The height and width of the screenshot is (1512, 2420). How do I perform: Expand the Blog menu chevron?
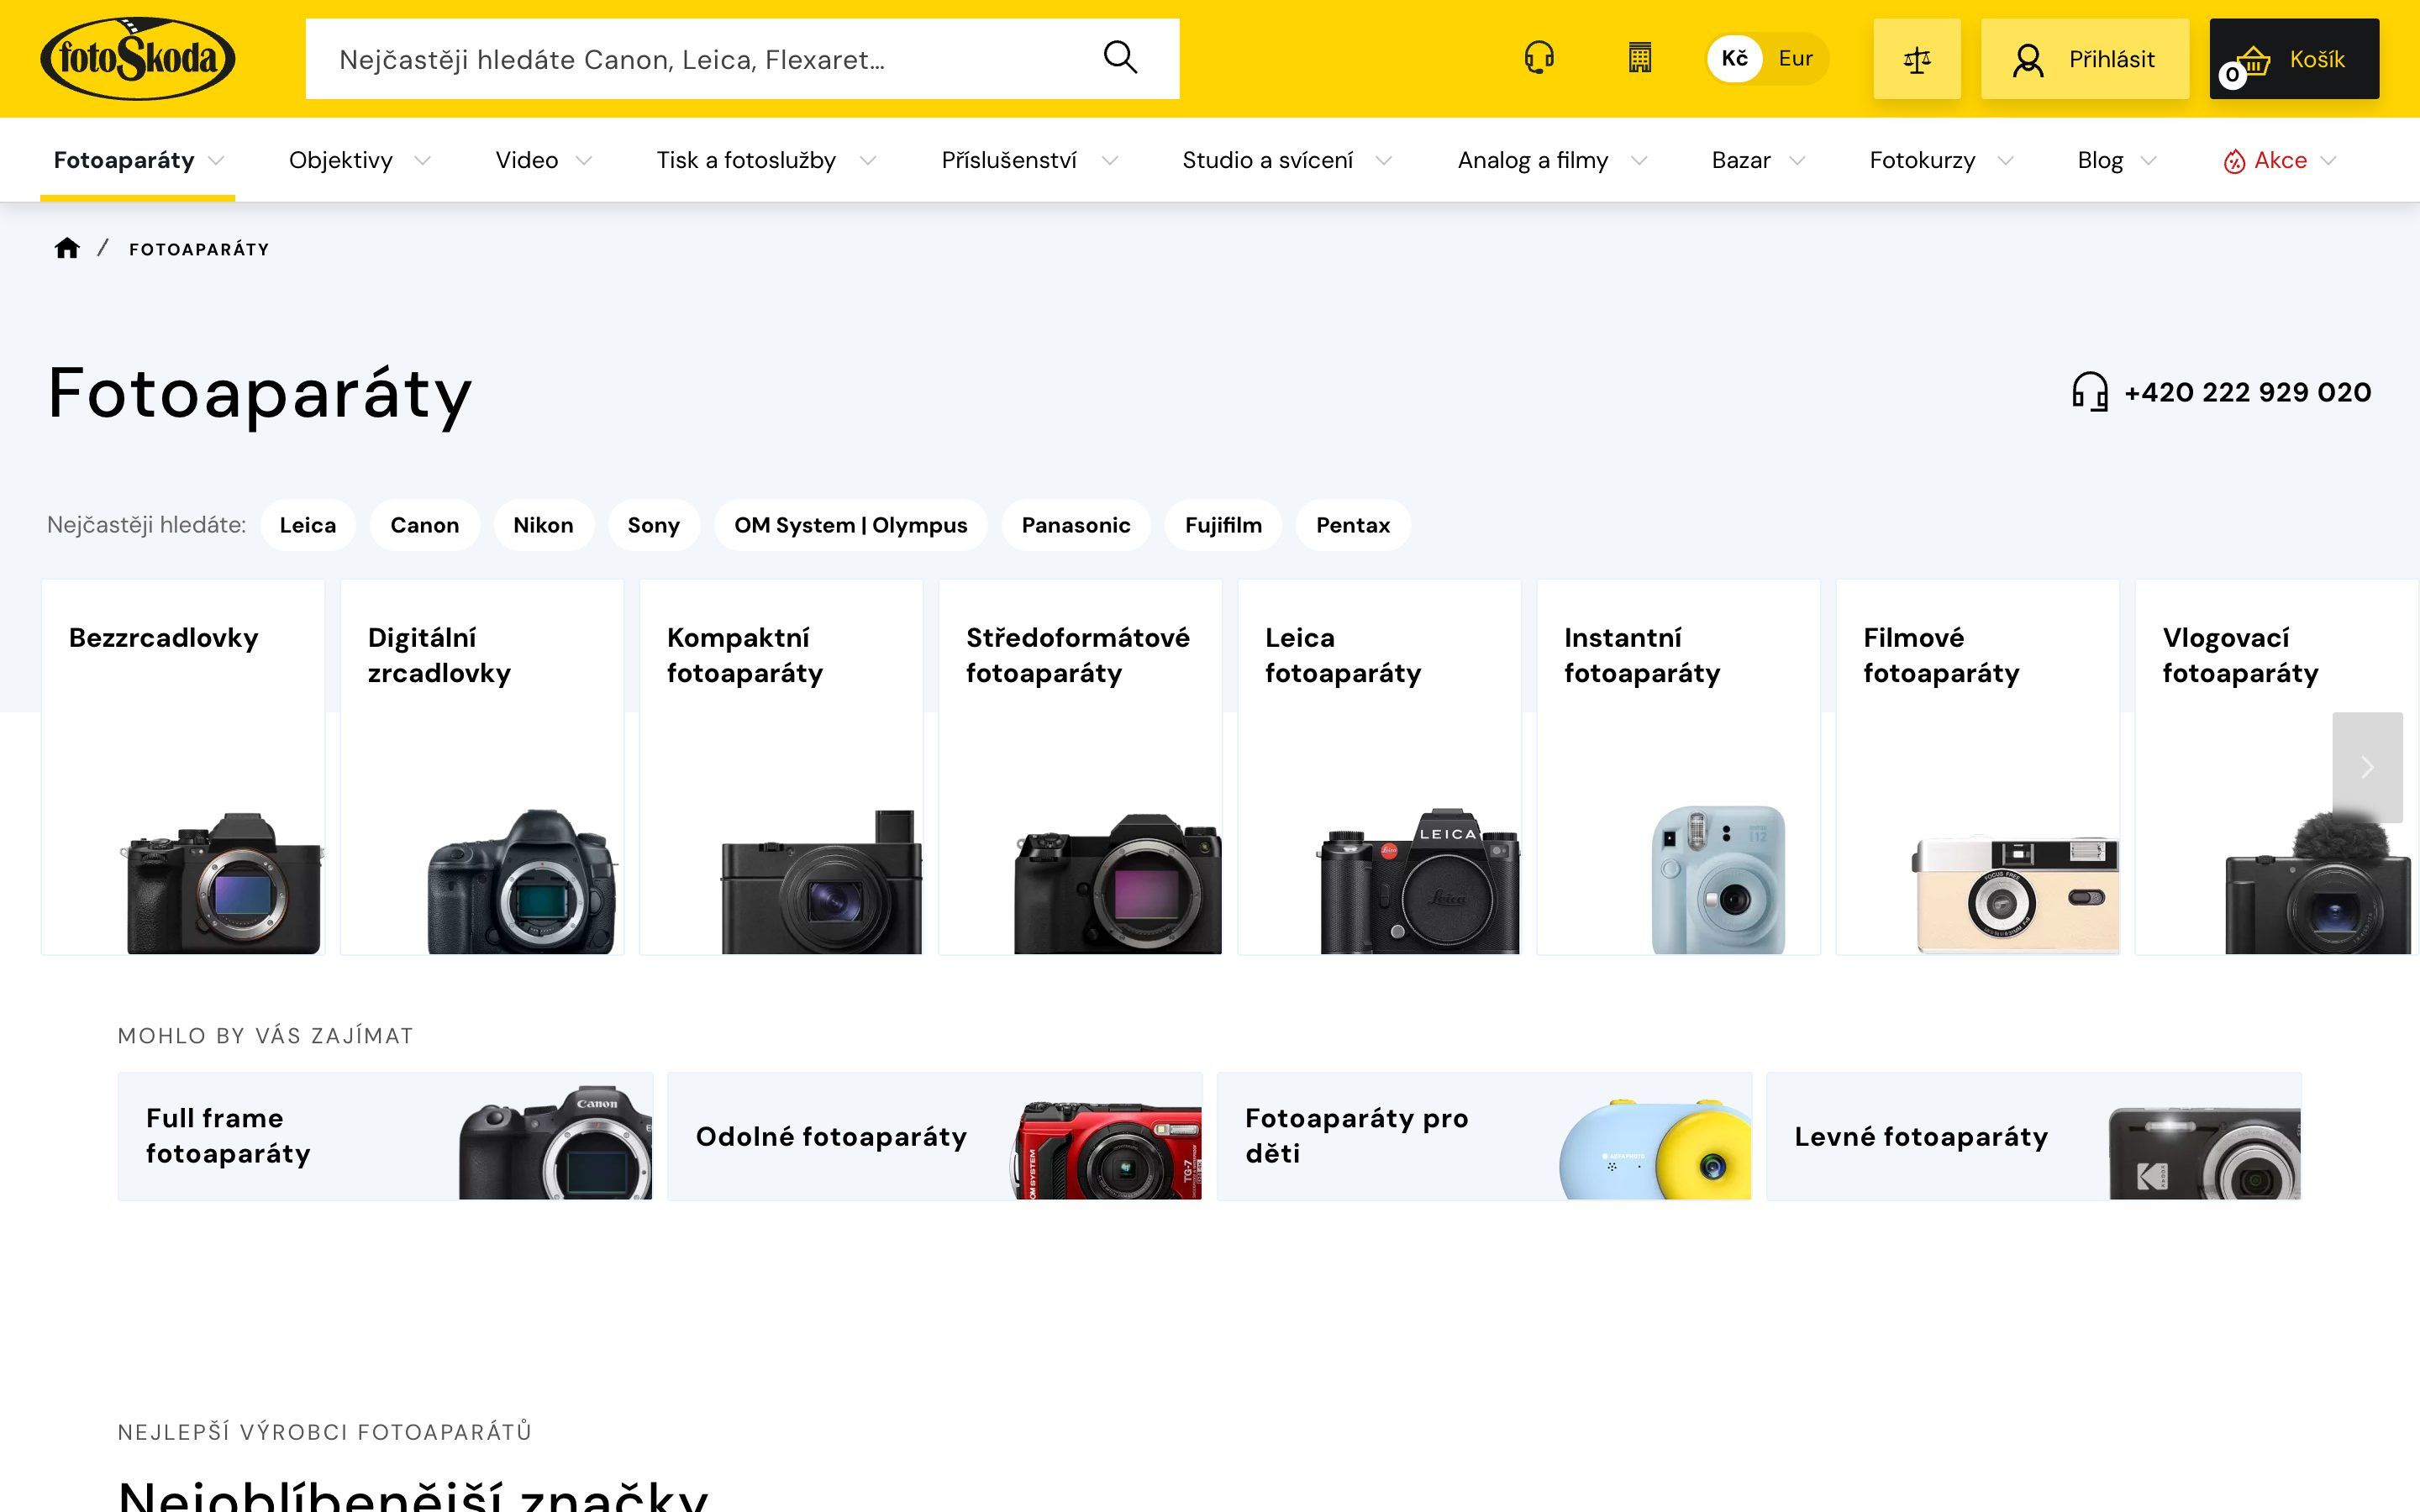(x=2148, y=161)
